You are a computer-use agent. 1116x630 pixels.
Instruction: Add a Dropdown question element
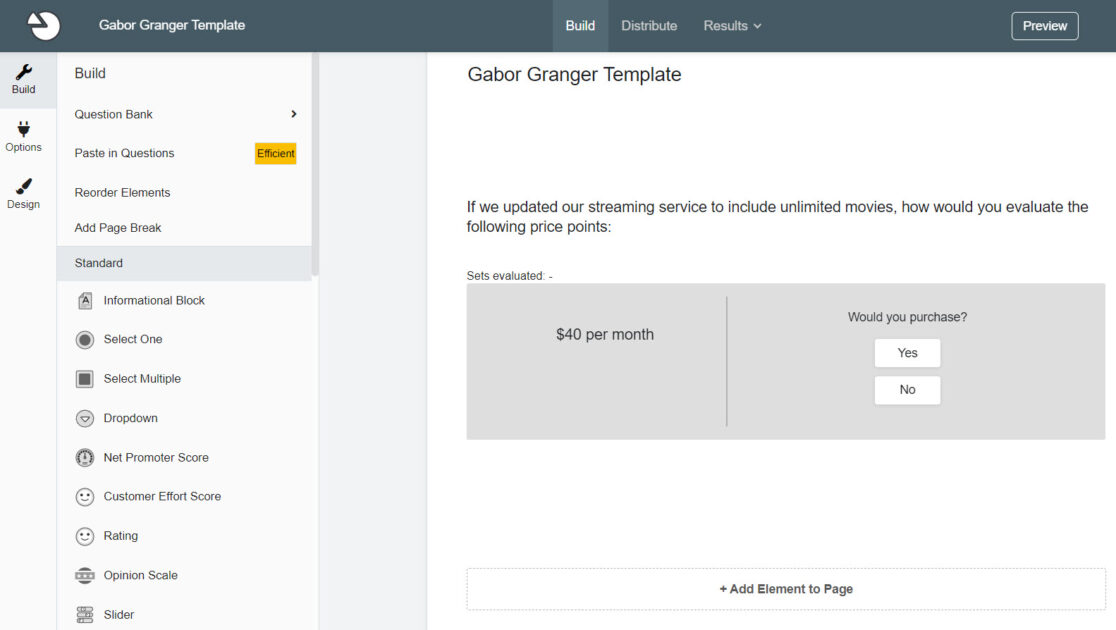(x=130, y=419)
